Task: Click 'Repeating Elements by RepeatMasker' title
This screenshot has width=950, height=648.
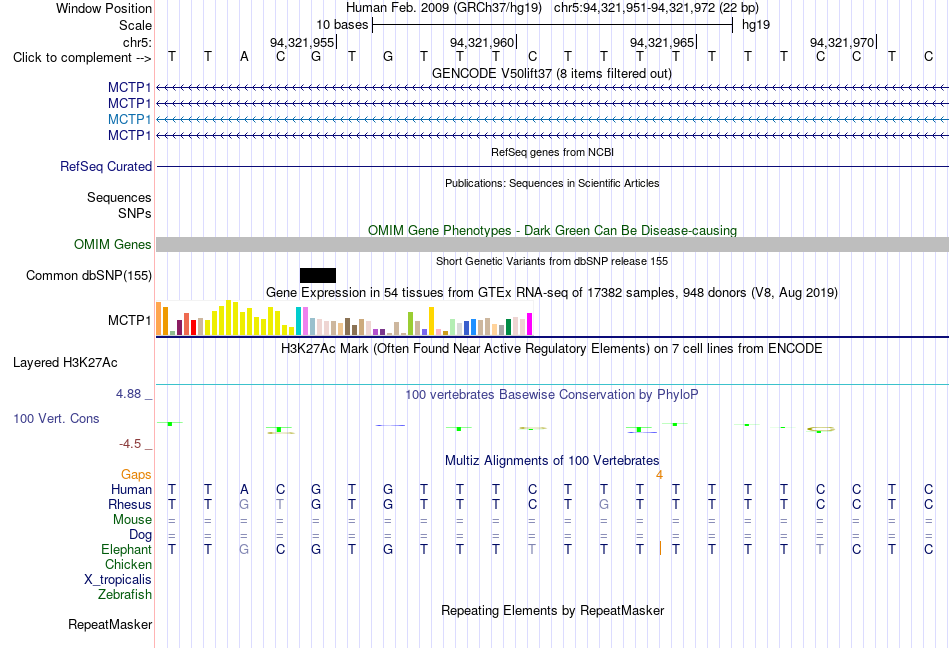Action: pos(552,610)
